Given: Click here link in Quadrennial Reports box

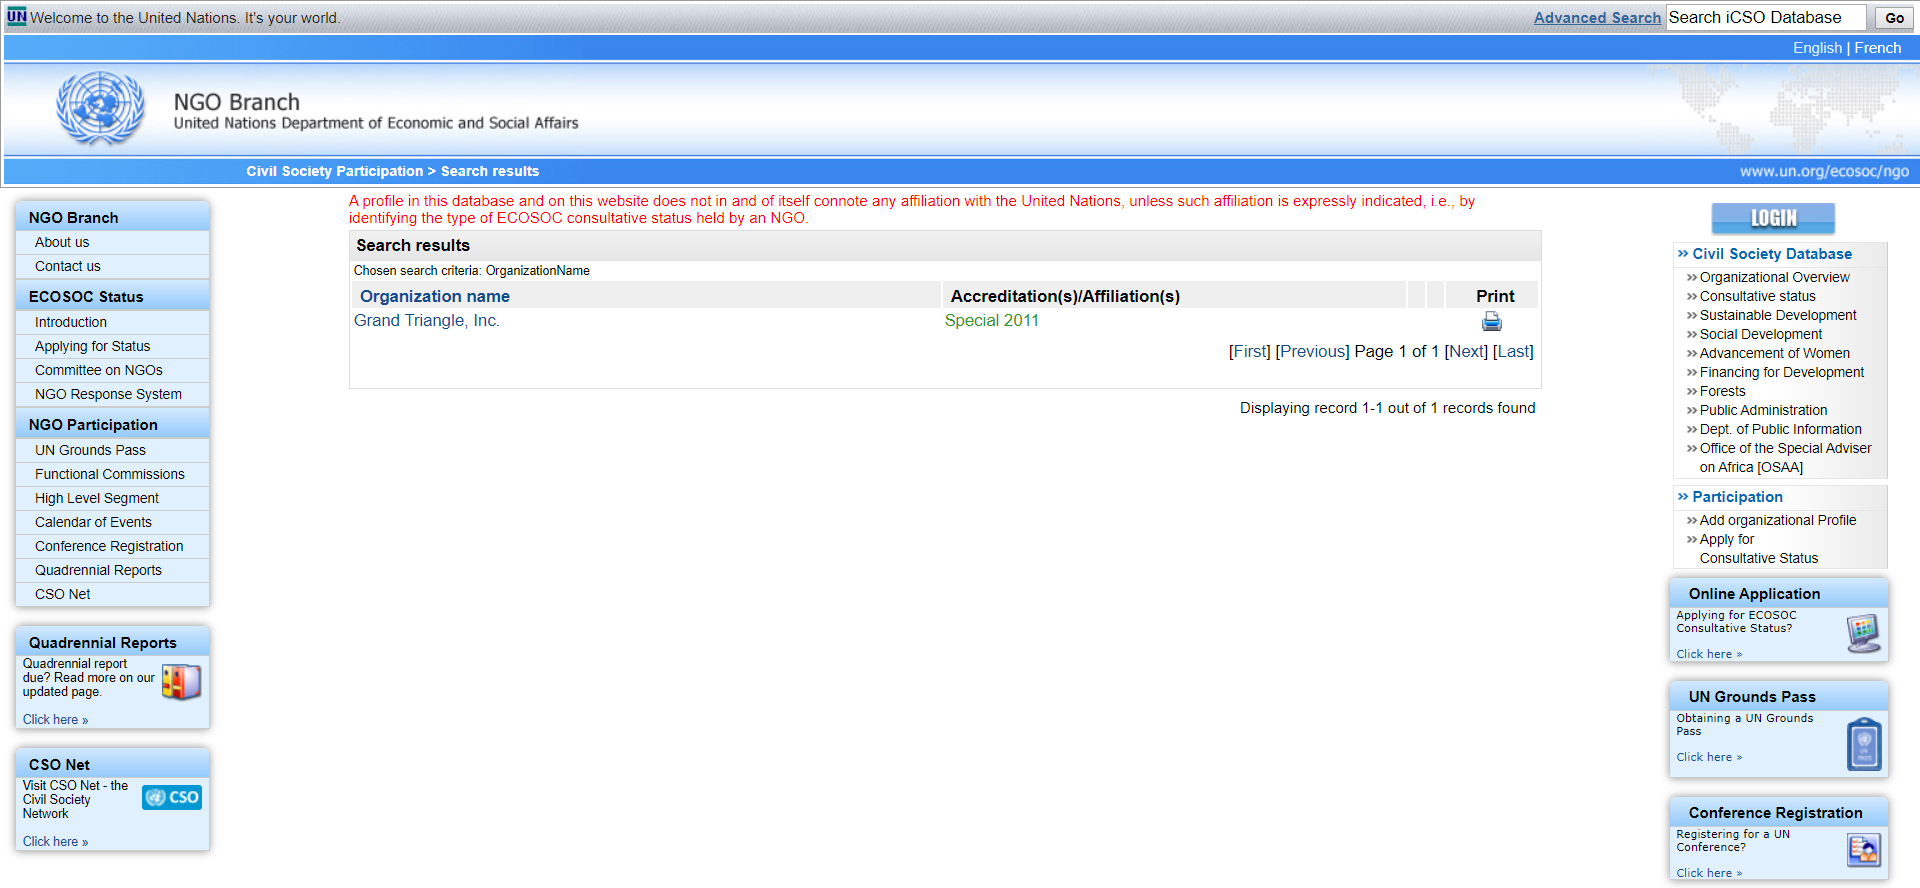Looking at the screenshot, I should 55,719.
